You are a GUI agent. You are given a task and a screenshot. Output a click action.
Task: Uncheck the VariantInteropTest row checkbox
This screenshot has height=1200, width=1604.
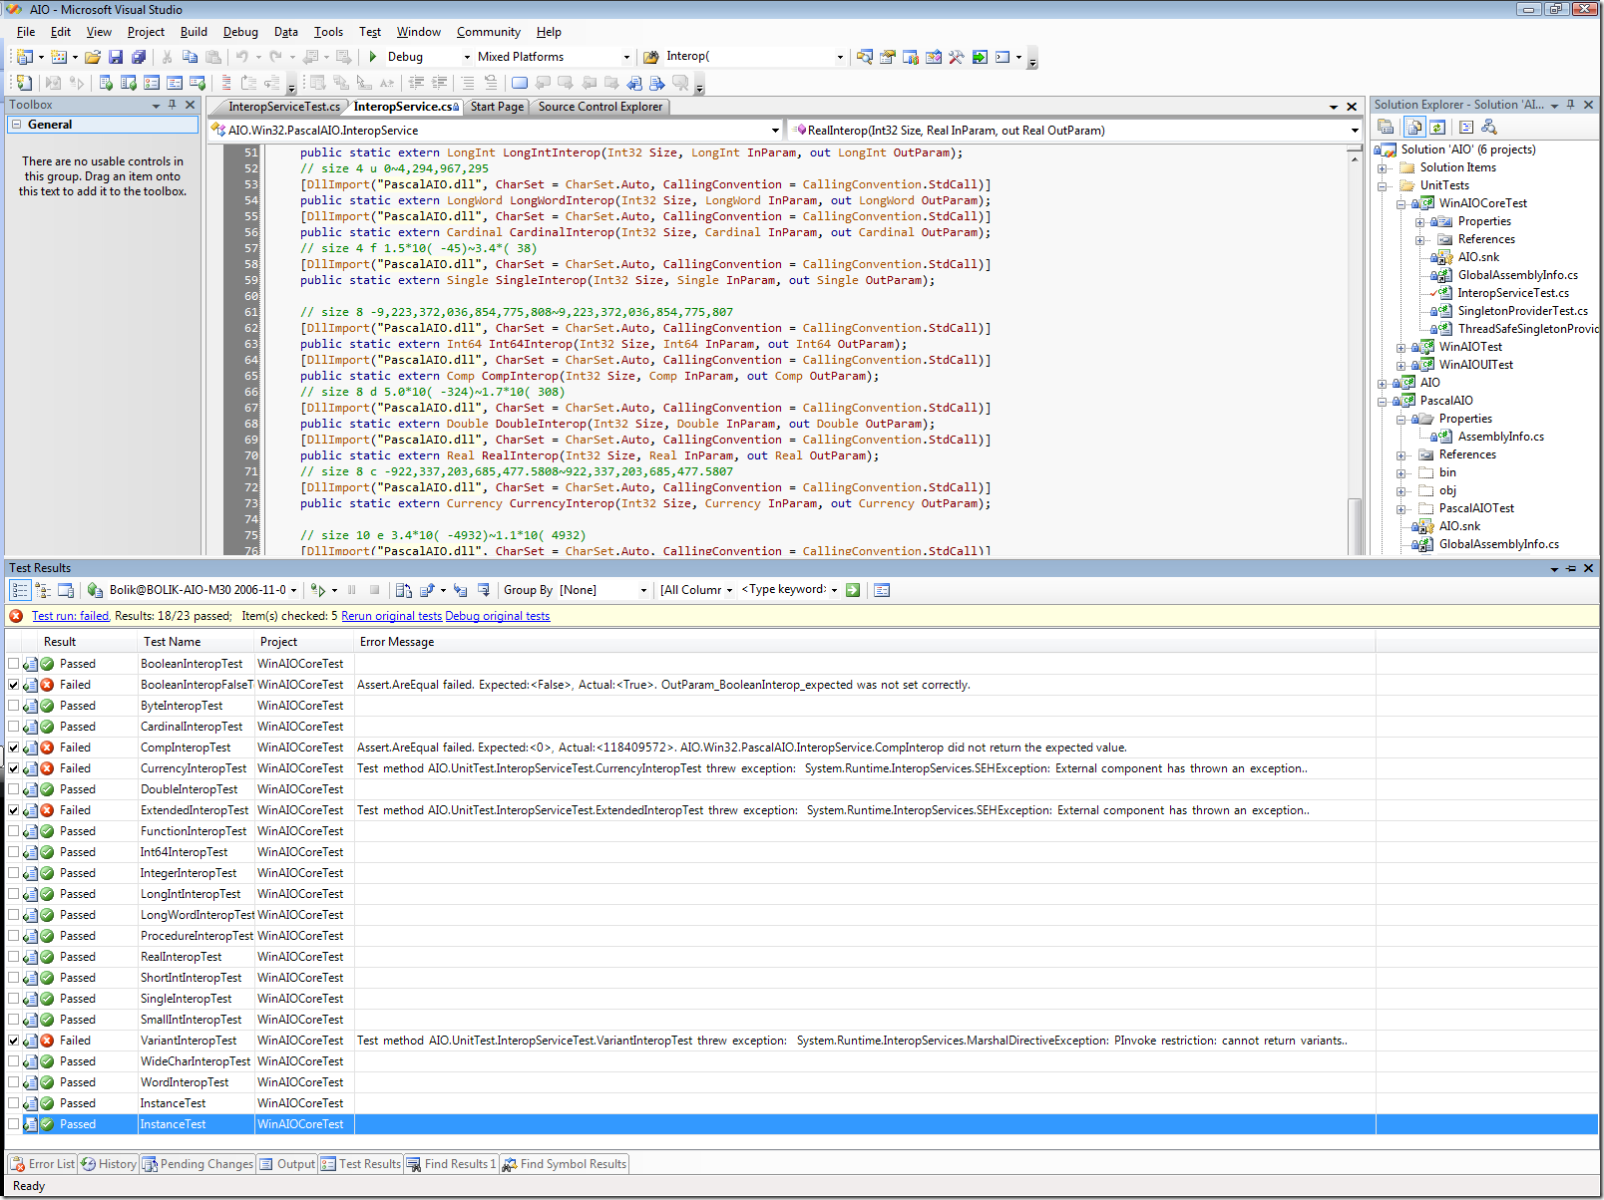[x=13, y=1041]
